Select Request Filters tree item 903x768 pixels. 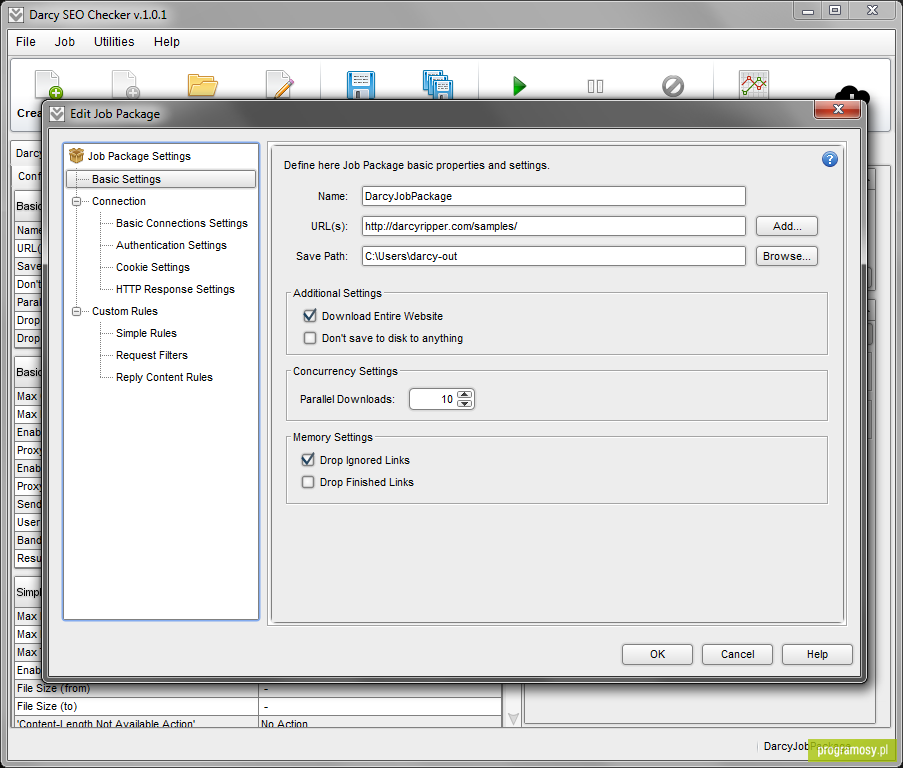[151, 355]
